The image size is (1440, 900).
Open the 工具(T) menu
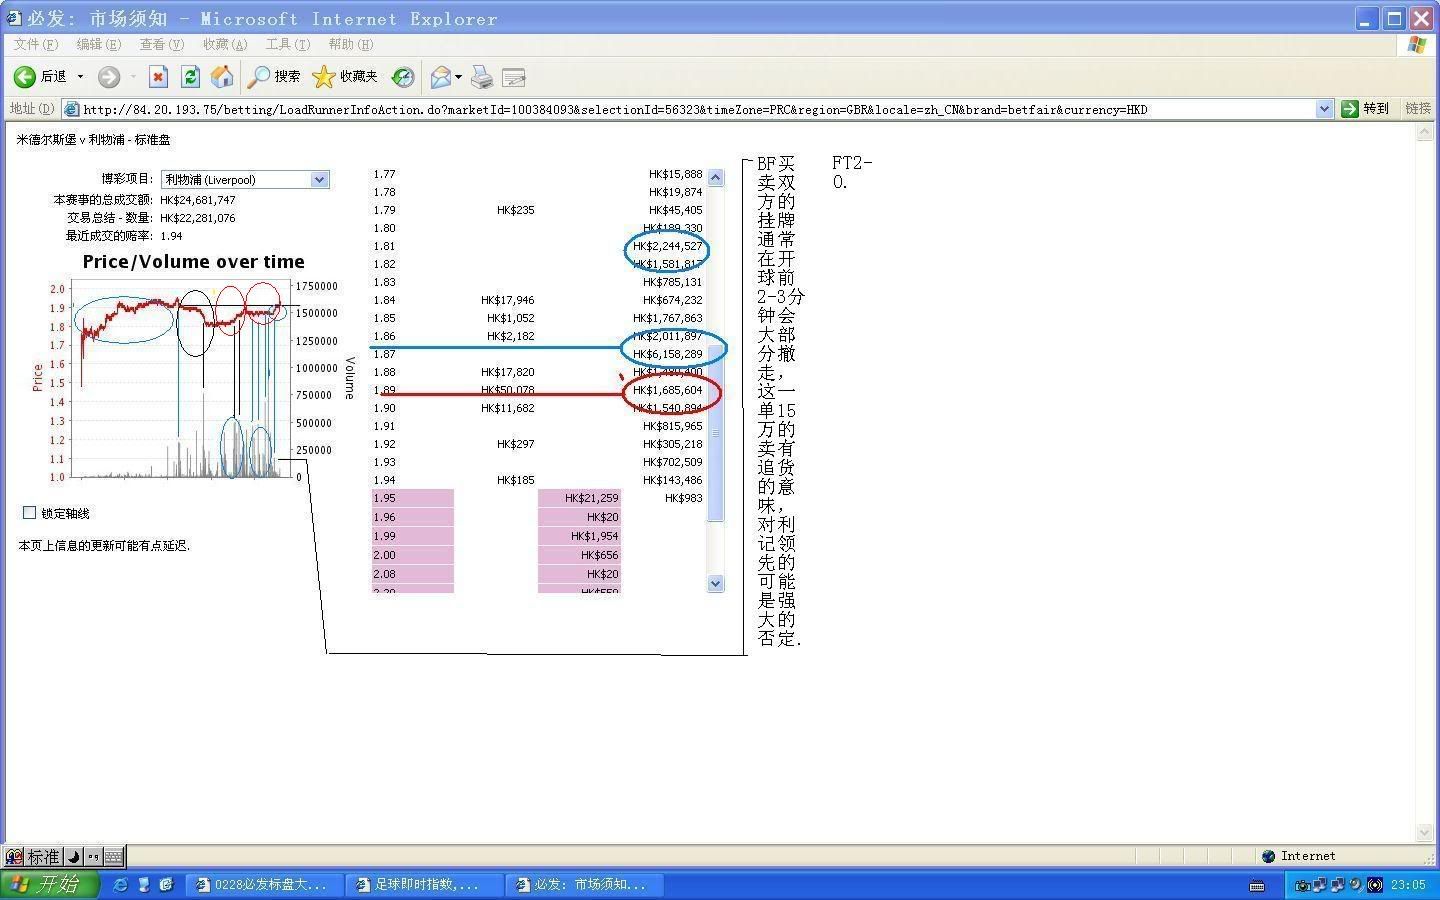point(287,44)
